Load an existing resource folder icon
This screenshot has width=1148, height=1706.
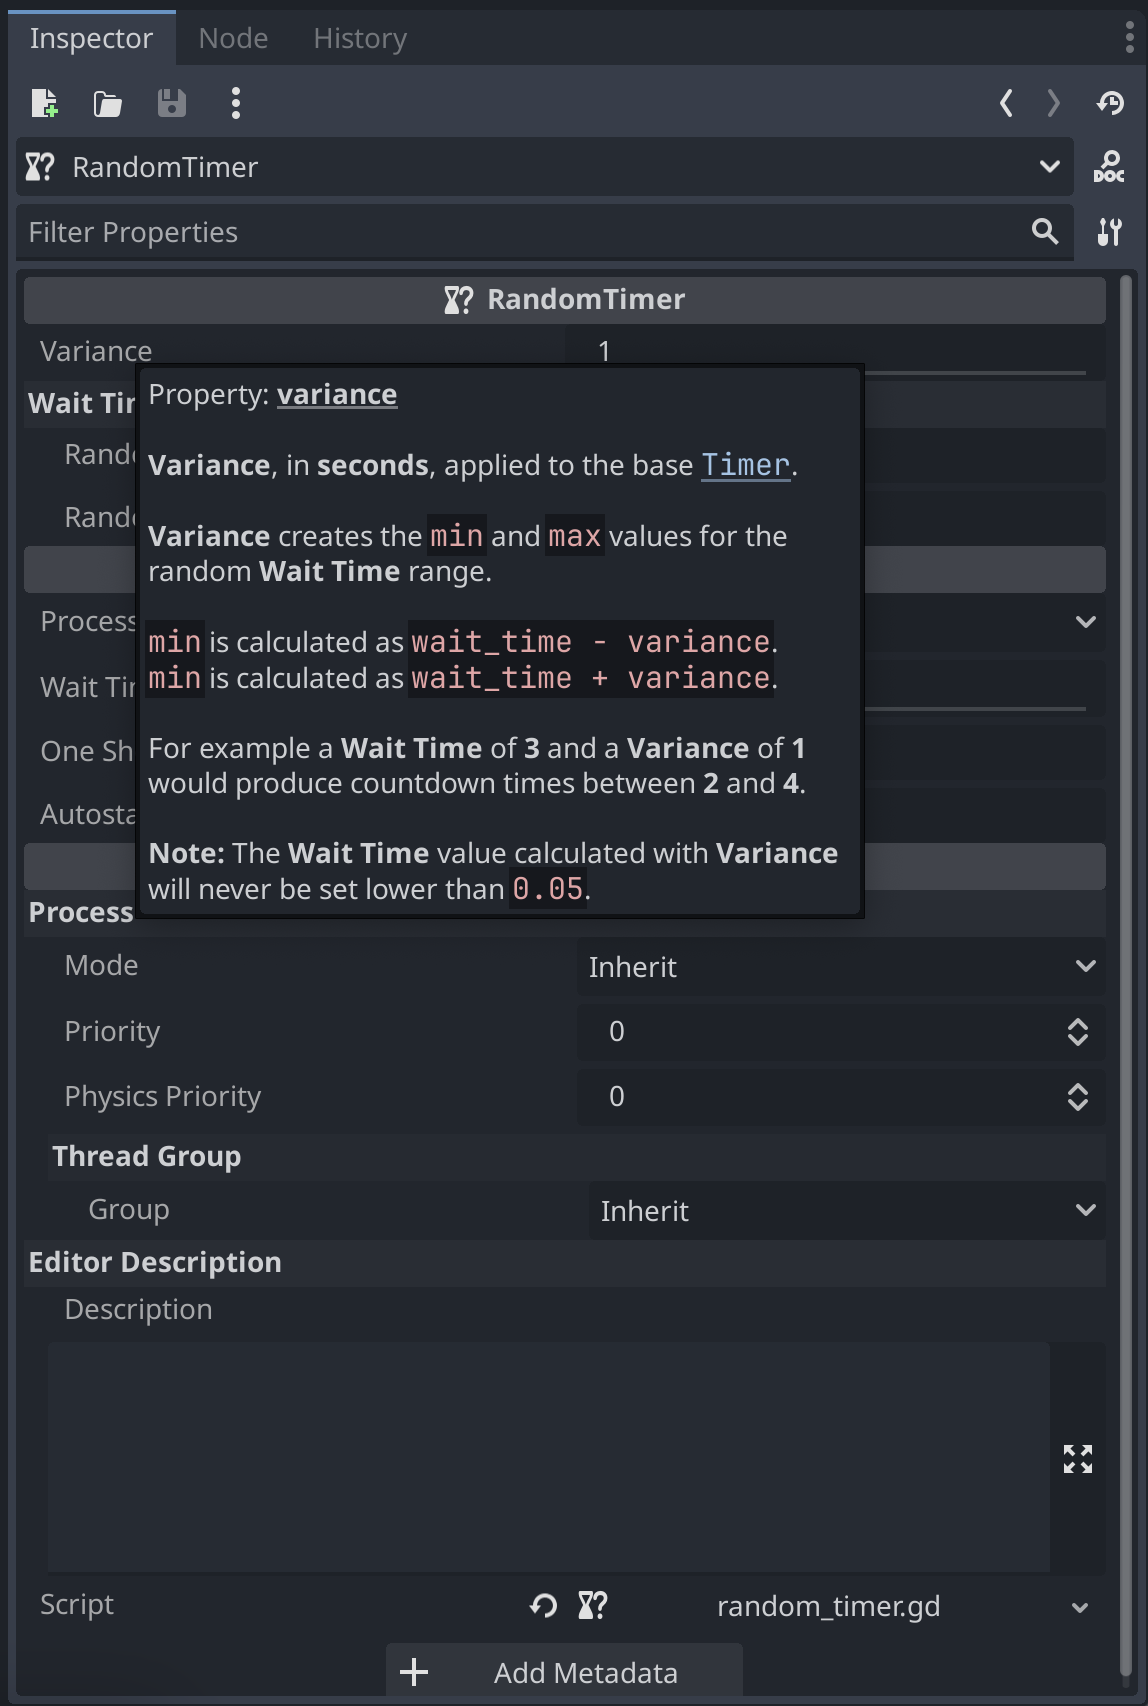tap(108, 103)
